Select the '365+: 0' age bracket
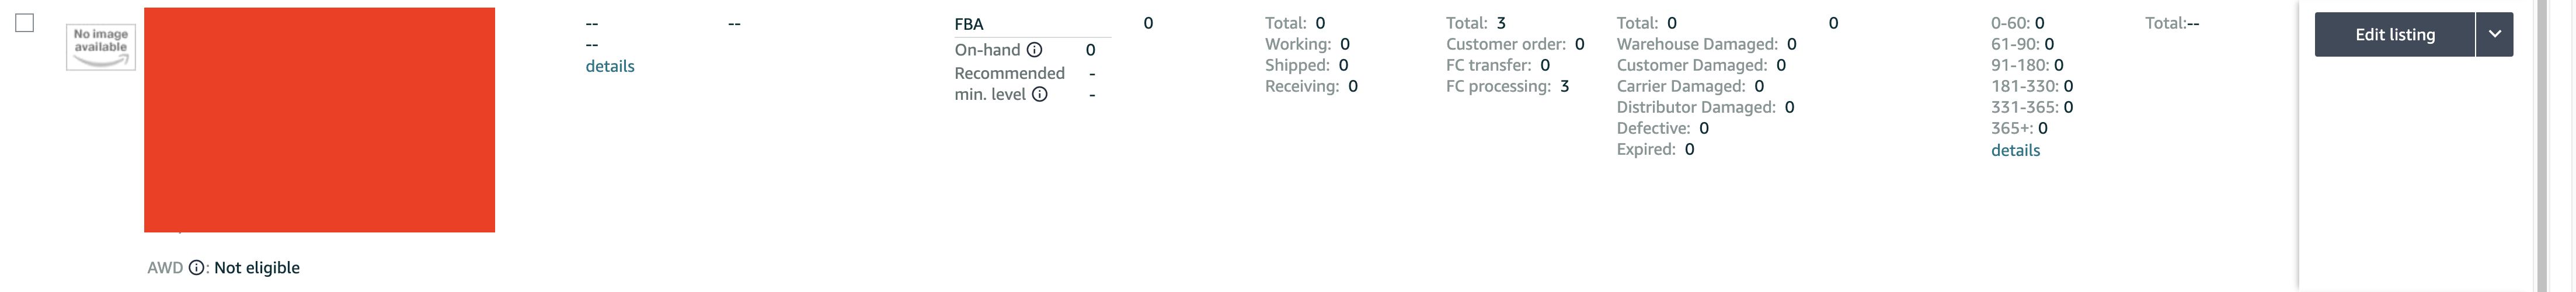Screen dimensions: 2576x292 (x=2019, y=128)
